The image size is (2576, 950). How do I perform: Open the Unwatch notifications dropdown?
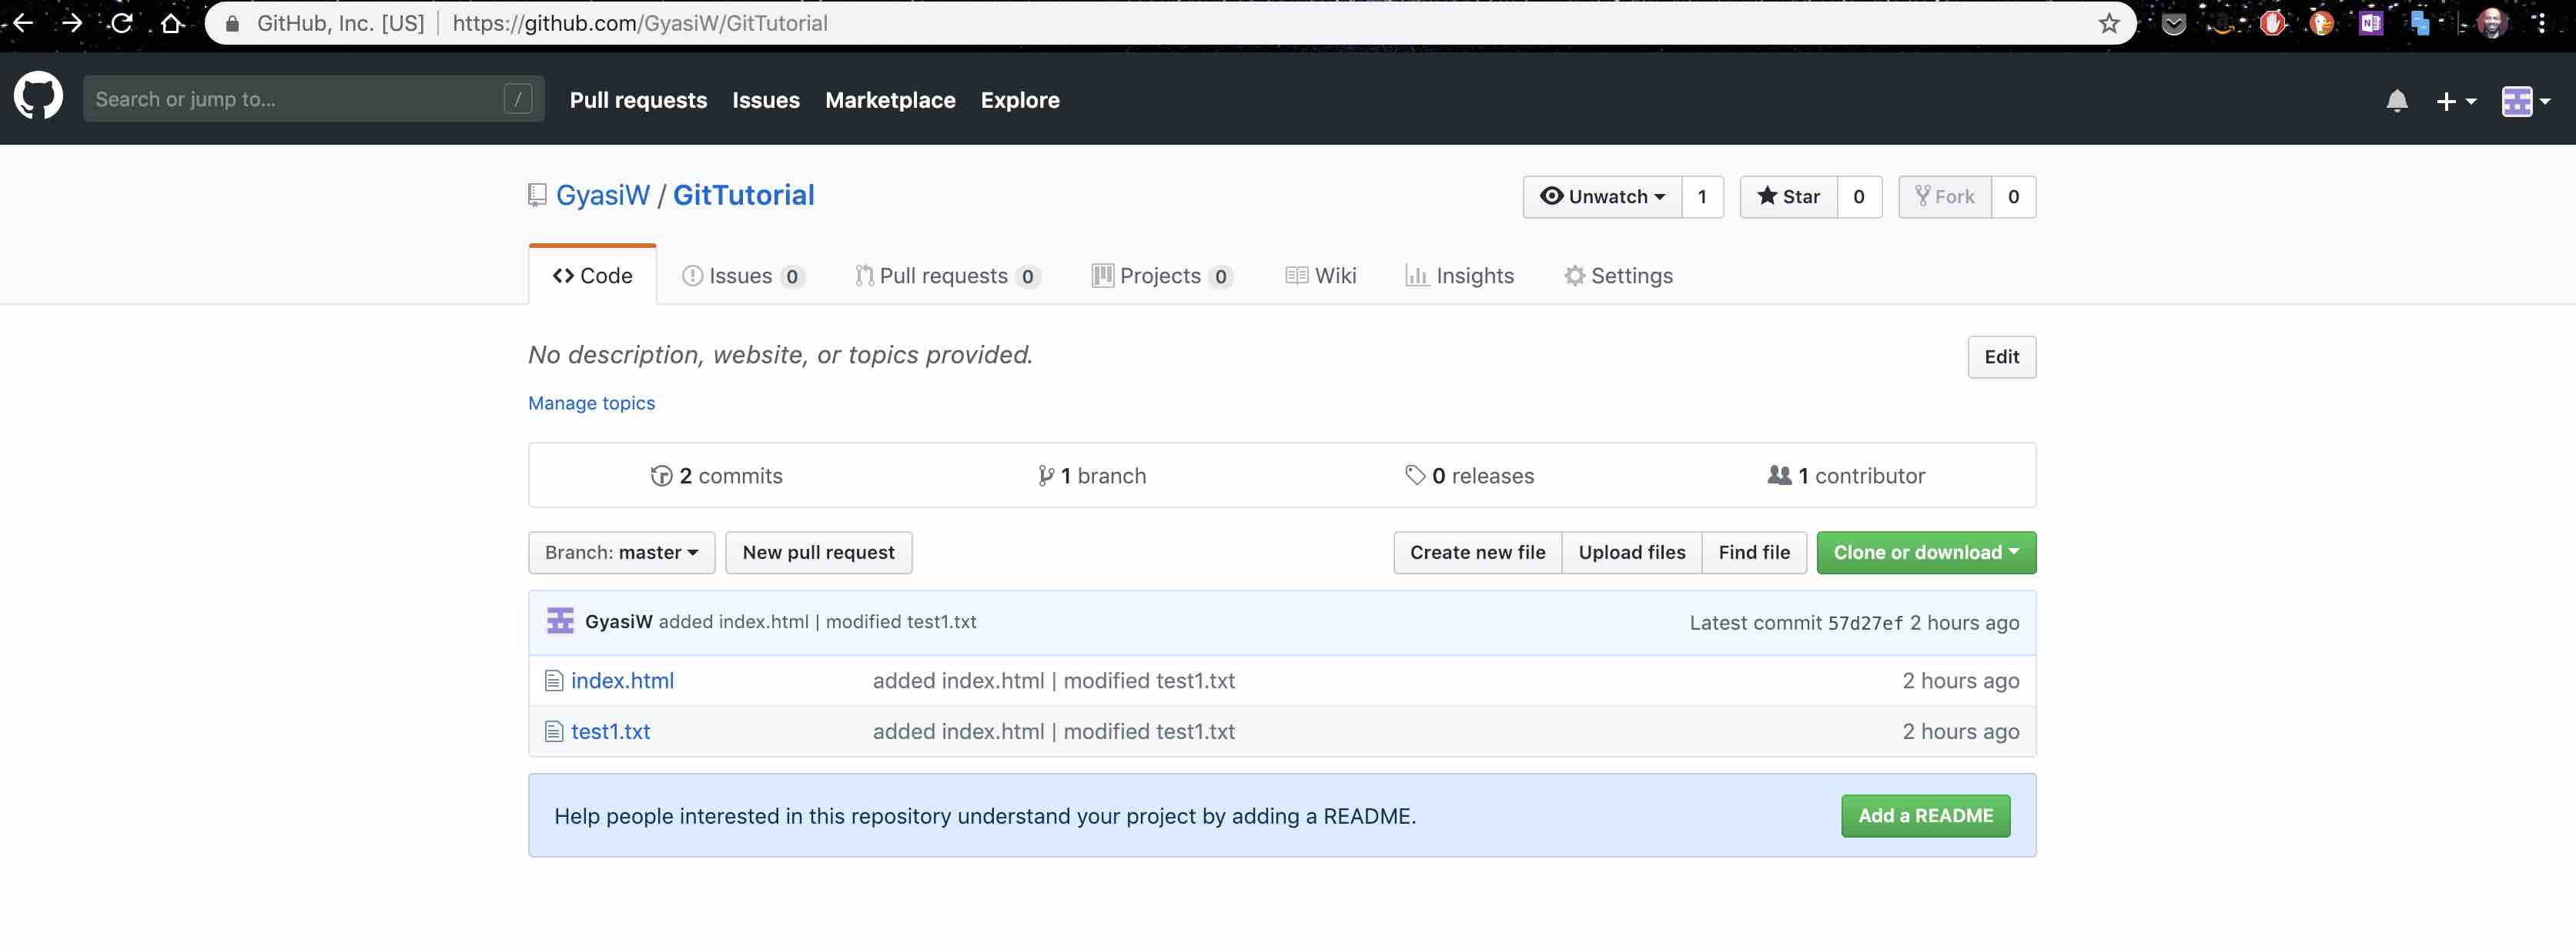[1602, 197]
